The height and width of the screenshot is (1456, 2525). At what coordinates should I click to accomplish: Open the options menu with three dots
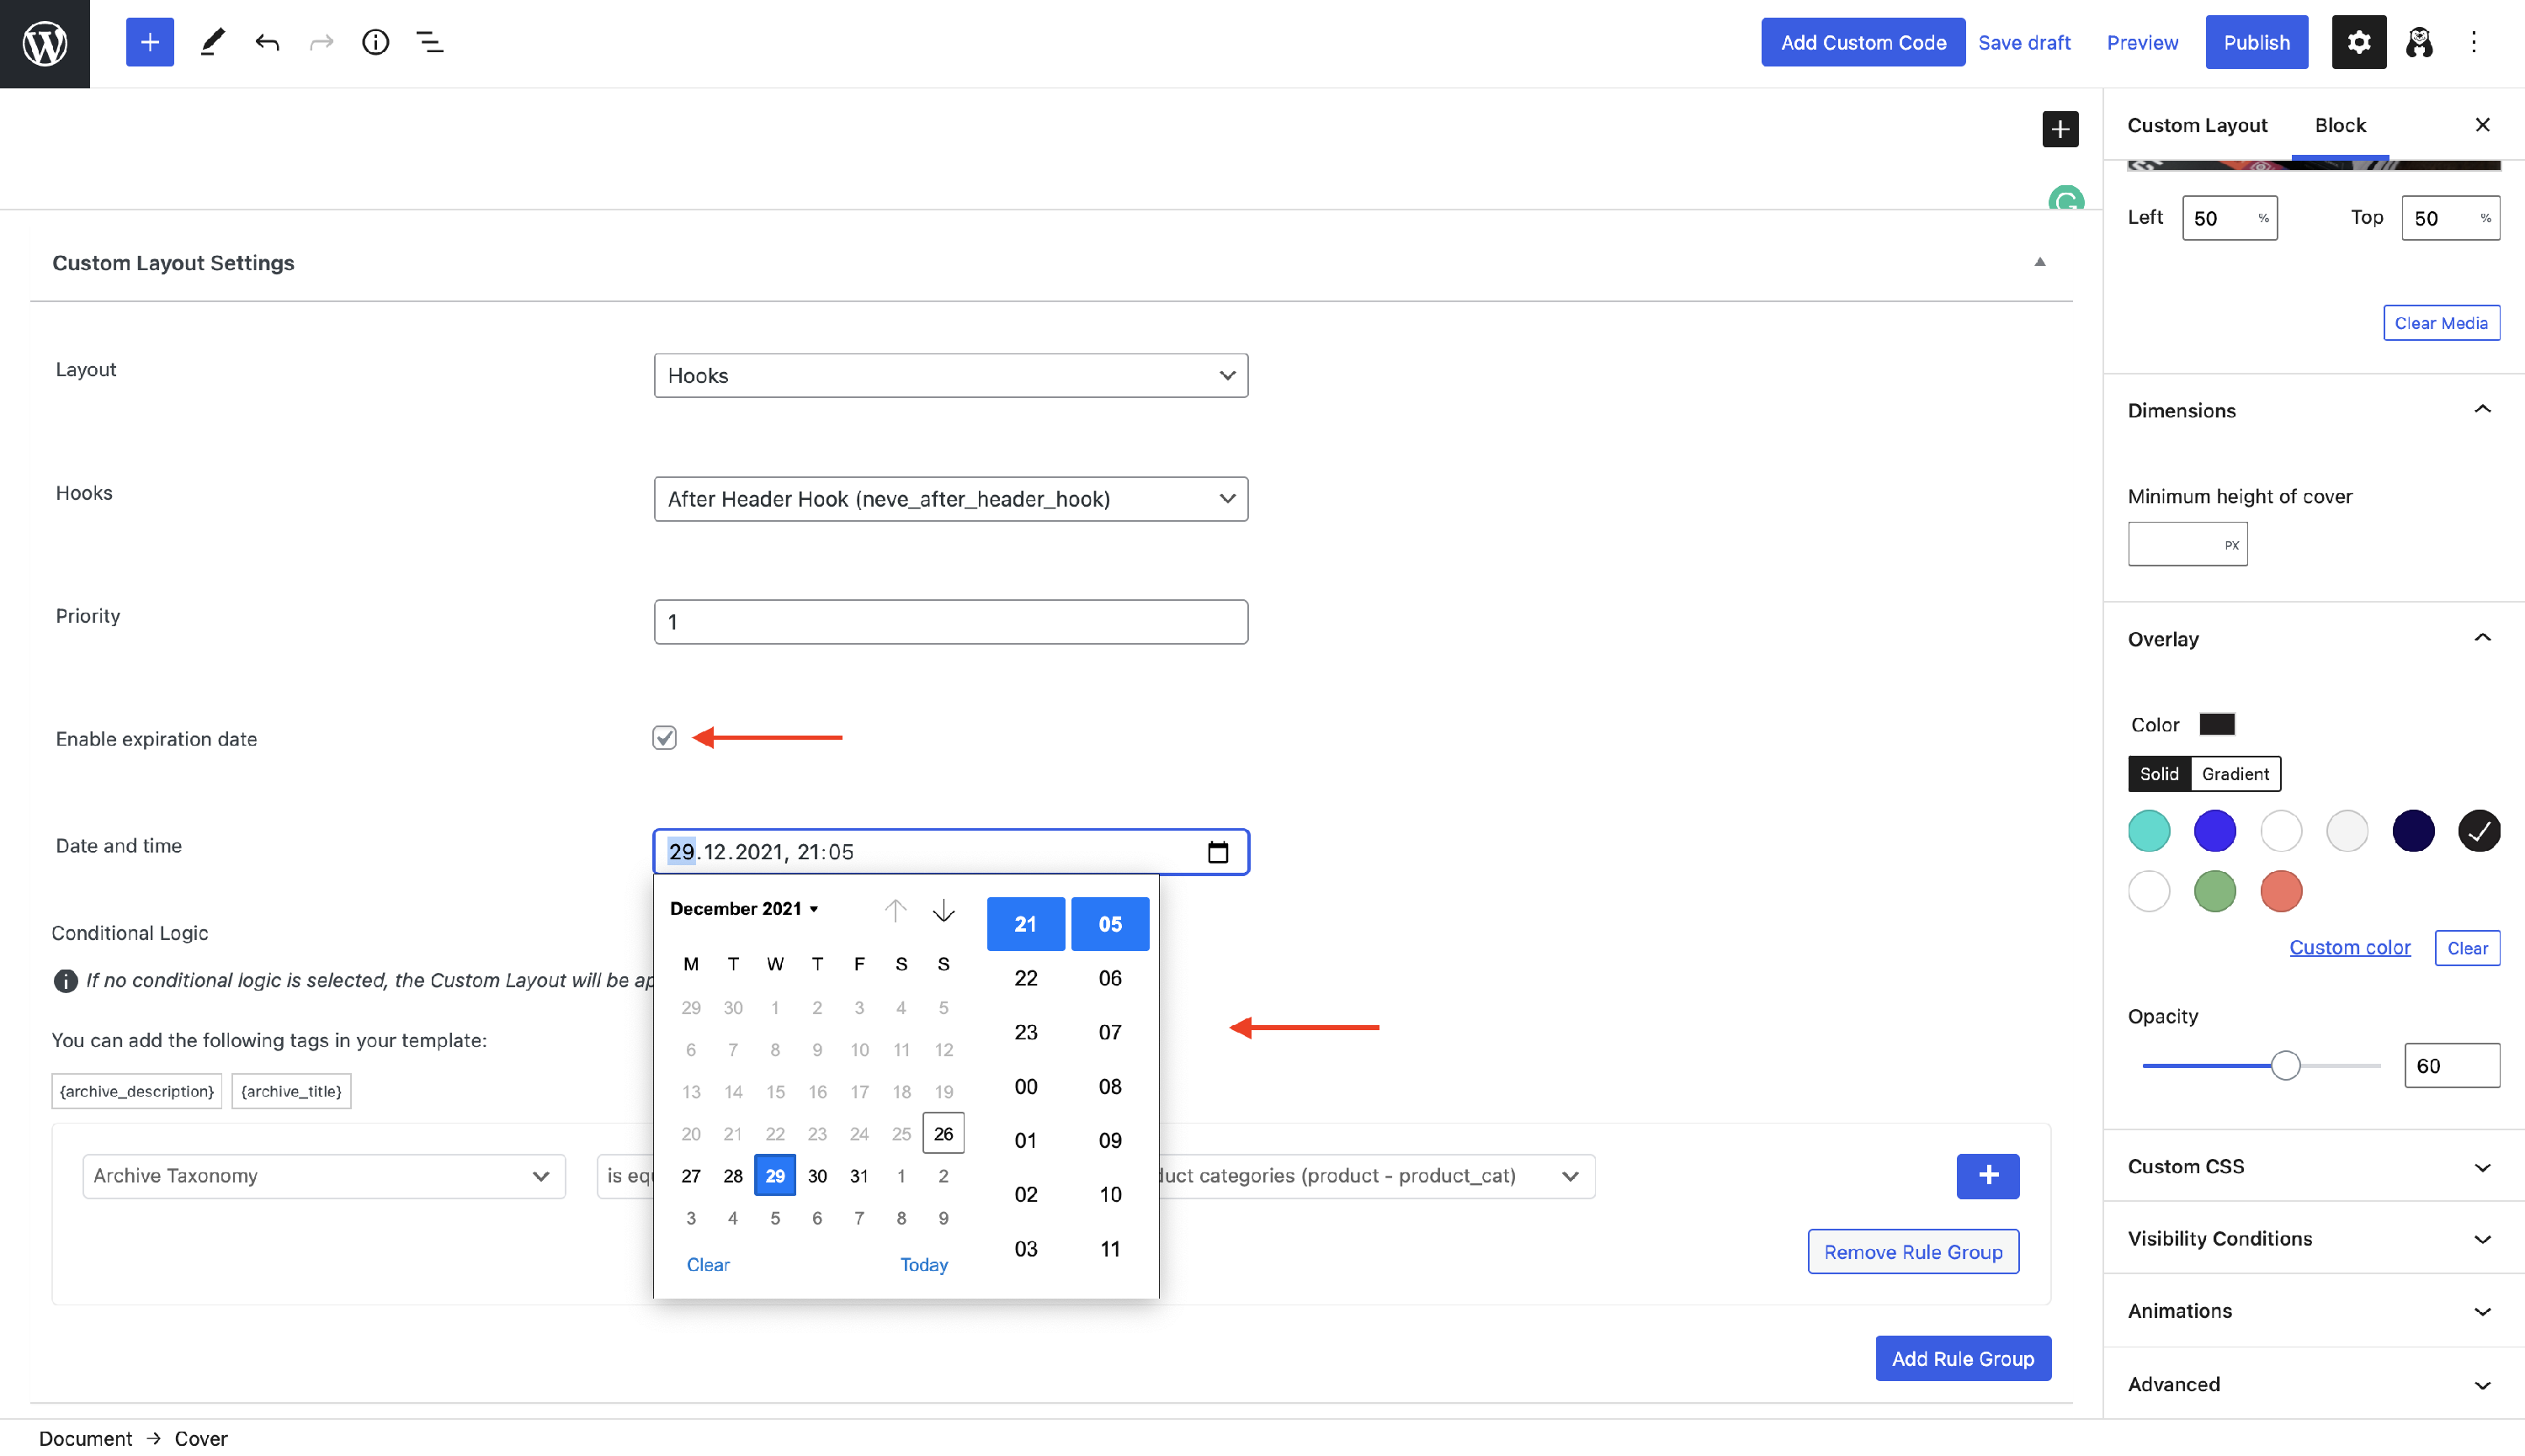(x=2474, y=42)
